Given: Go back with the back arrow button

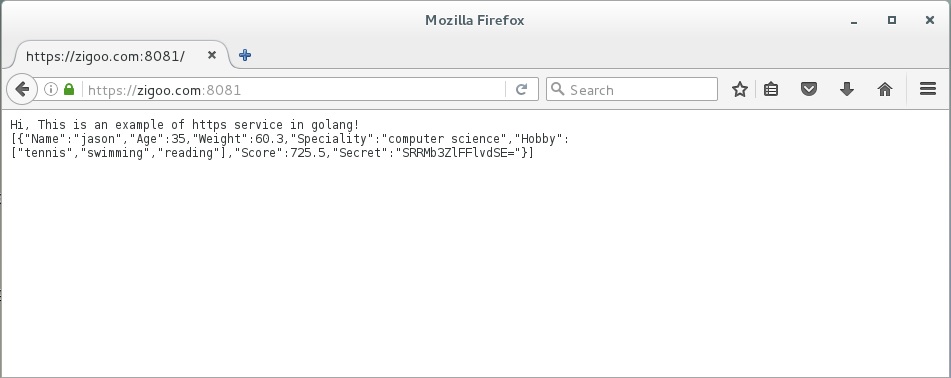Looking at the screenshot, I should click(x=22, y=89).
